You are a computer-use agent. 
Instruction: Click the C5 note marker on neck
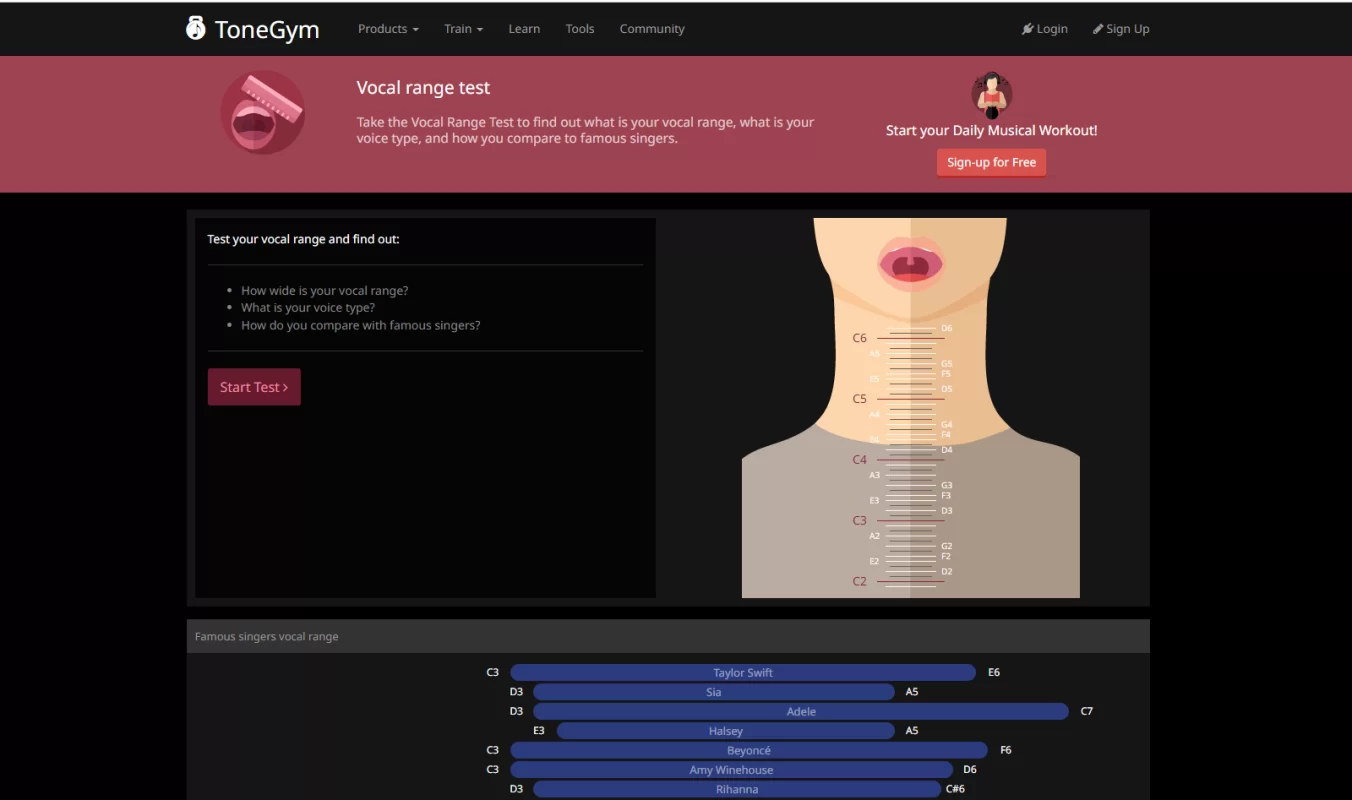click(860, 399)
